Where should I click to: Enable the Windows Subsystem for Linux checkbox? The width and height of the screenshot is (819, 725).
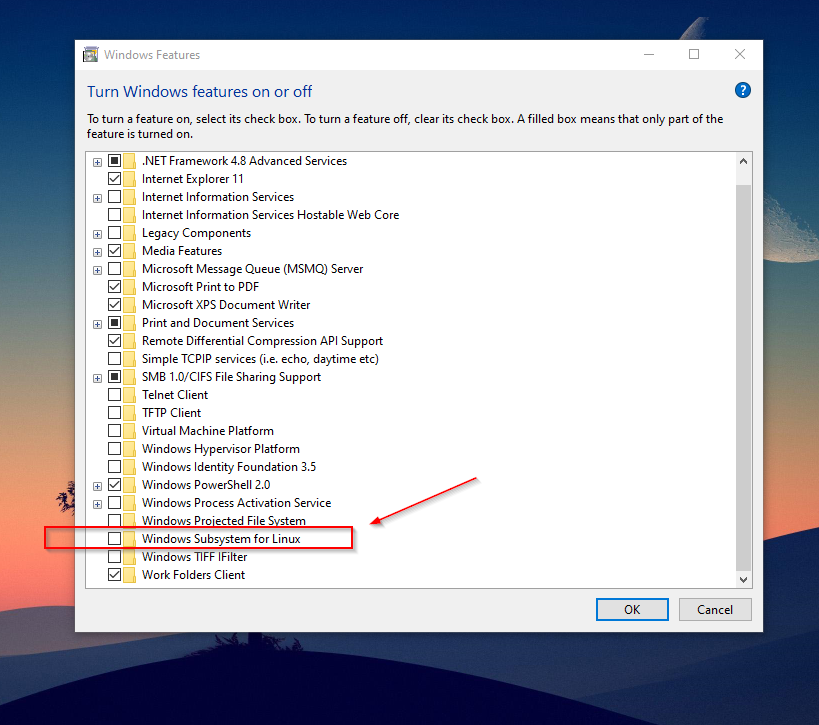[x=114, y=539]
